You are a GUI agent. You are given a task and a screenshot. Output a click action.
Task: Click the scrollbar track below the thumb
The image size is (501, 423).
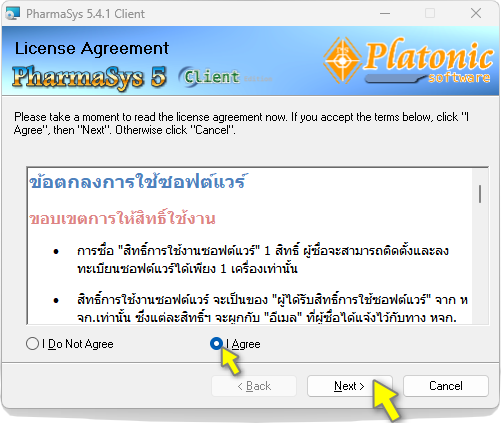pos(480,263)
